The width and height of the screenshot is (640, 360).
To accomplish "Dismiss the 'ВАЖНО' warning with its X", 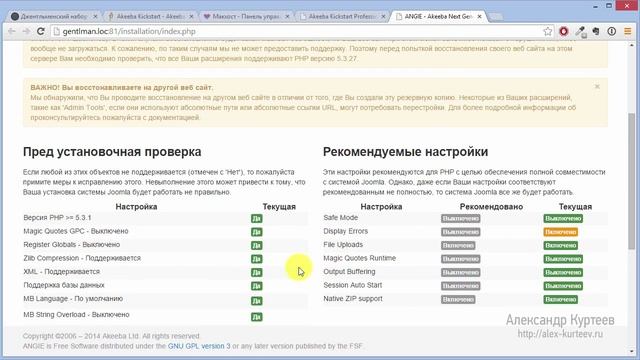I will click(597, 87).
